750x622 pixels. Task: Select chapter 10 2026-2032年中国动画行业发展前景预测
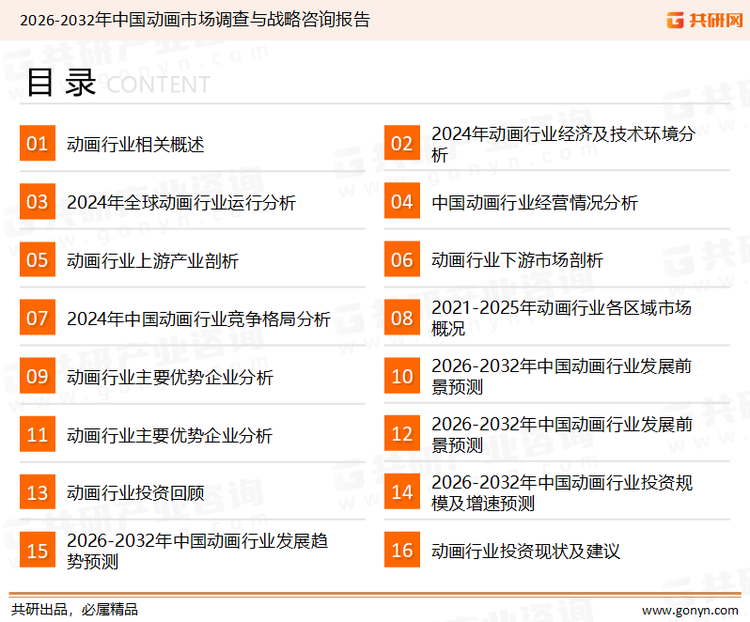pos(562,376)
